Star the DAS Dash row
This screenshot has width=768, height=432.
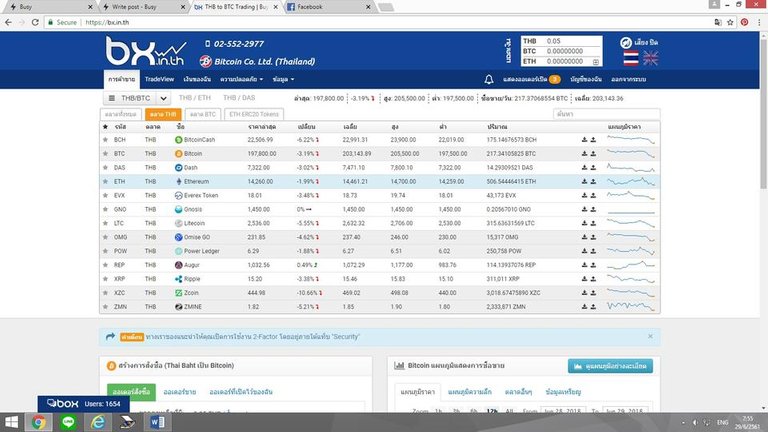105,168
